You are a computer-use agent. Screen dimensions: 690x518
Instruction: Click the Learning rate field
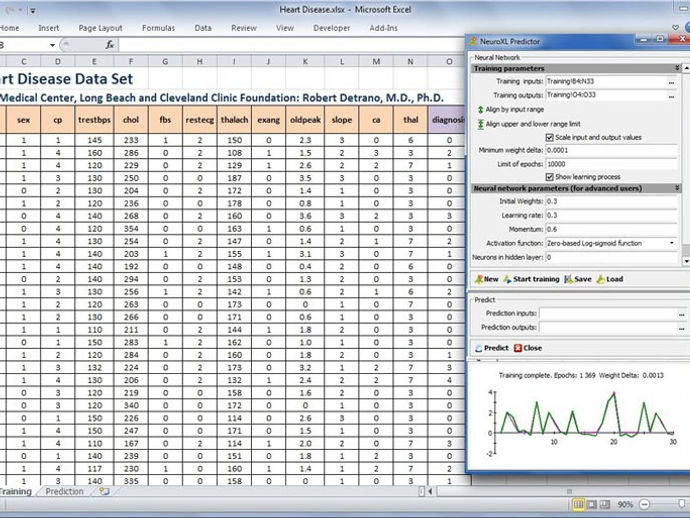[611, 216]
